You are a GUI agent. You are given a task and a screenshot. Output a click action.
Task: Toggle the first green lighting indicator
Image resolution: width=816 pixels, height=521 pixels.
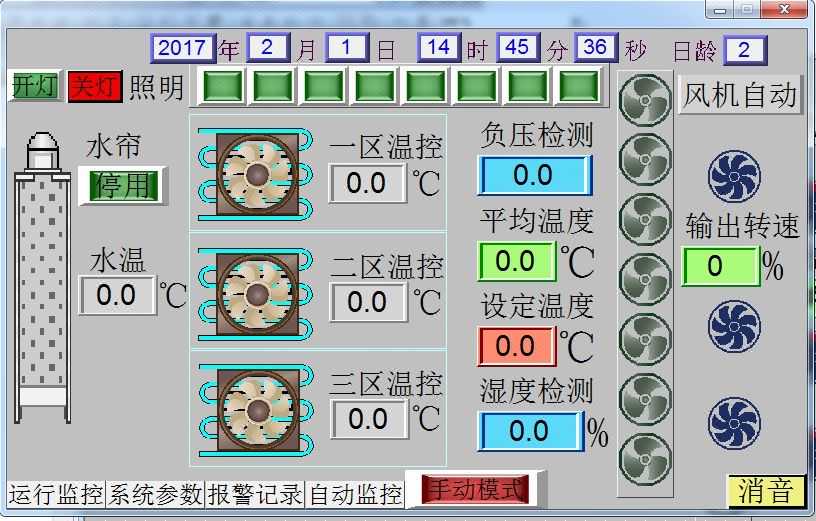(x=223, y=86)
